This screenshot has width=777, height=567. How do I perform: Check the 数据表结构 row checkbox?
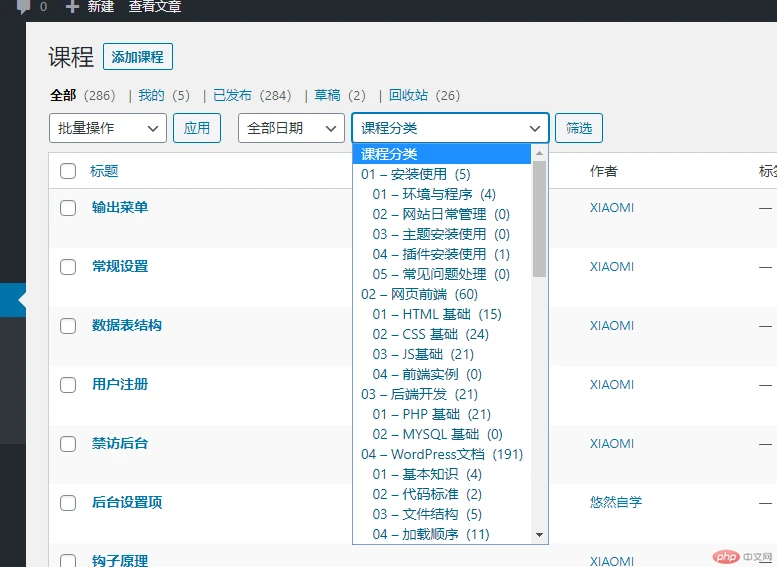(68, 326)
